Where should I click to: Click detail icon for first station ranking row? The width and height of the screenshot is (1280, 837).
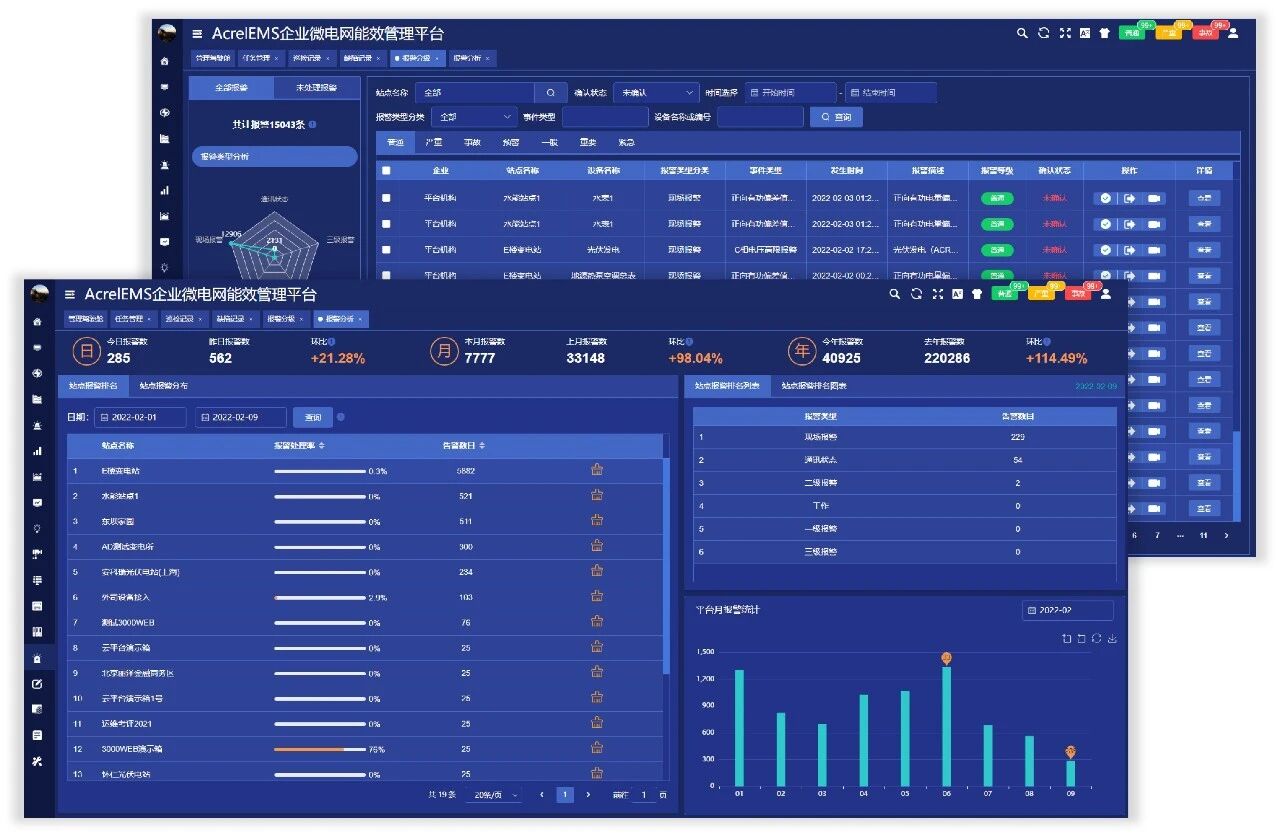click(597, 470)
